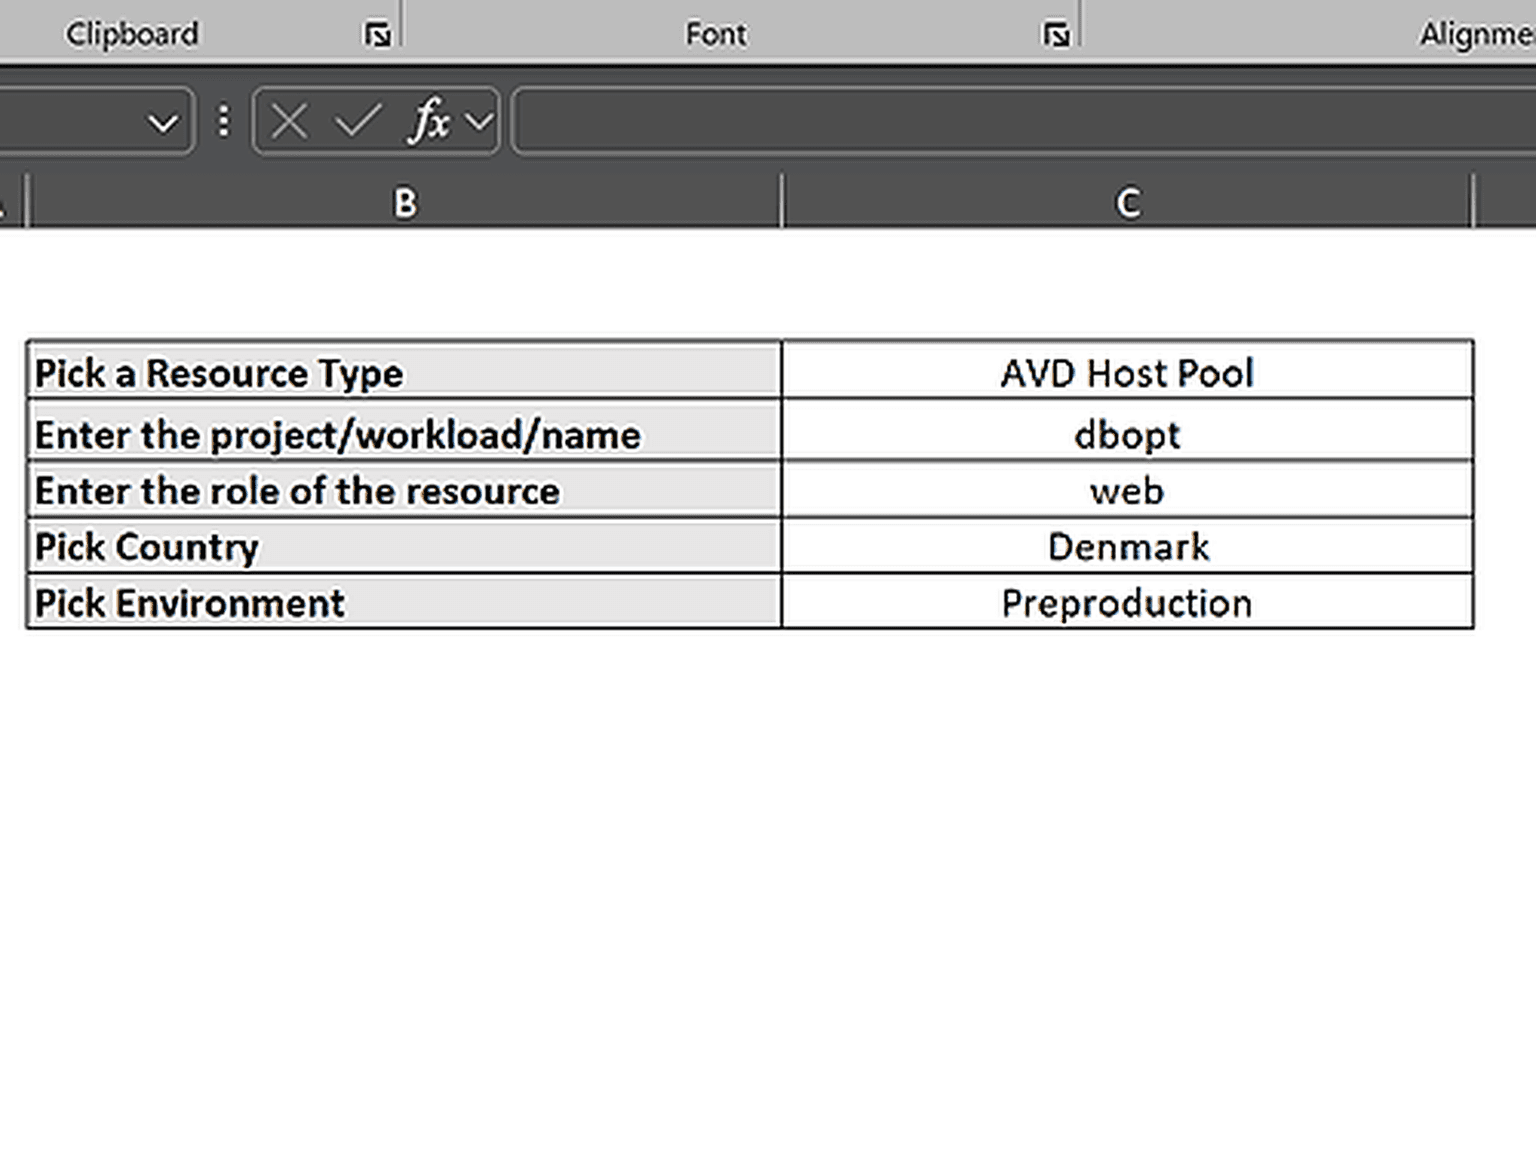The image size is (1536, 1152).
Task: Expand the Name Box dropdown arrow
Action: (x=163, y=123)
